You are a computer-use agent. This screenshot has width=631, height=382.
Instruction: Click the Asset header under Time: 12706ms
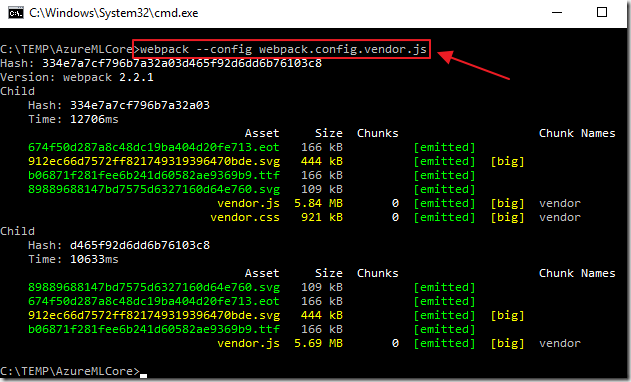[x=262, y=133]
